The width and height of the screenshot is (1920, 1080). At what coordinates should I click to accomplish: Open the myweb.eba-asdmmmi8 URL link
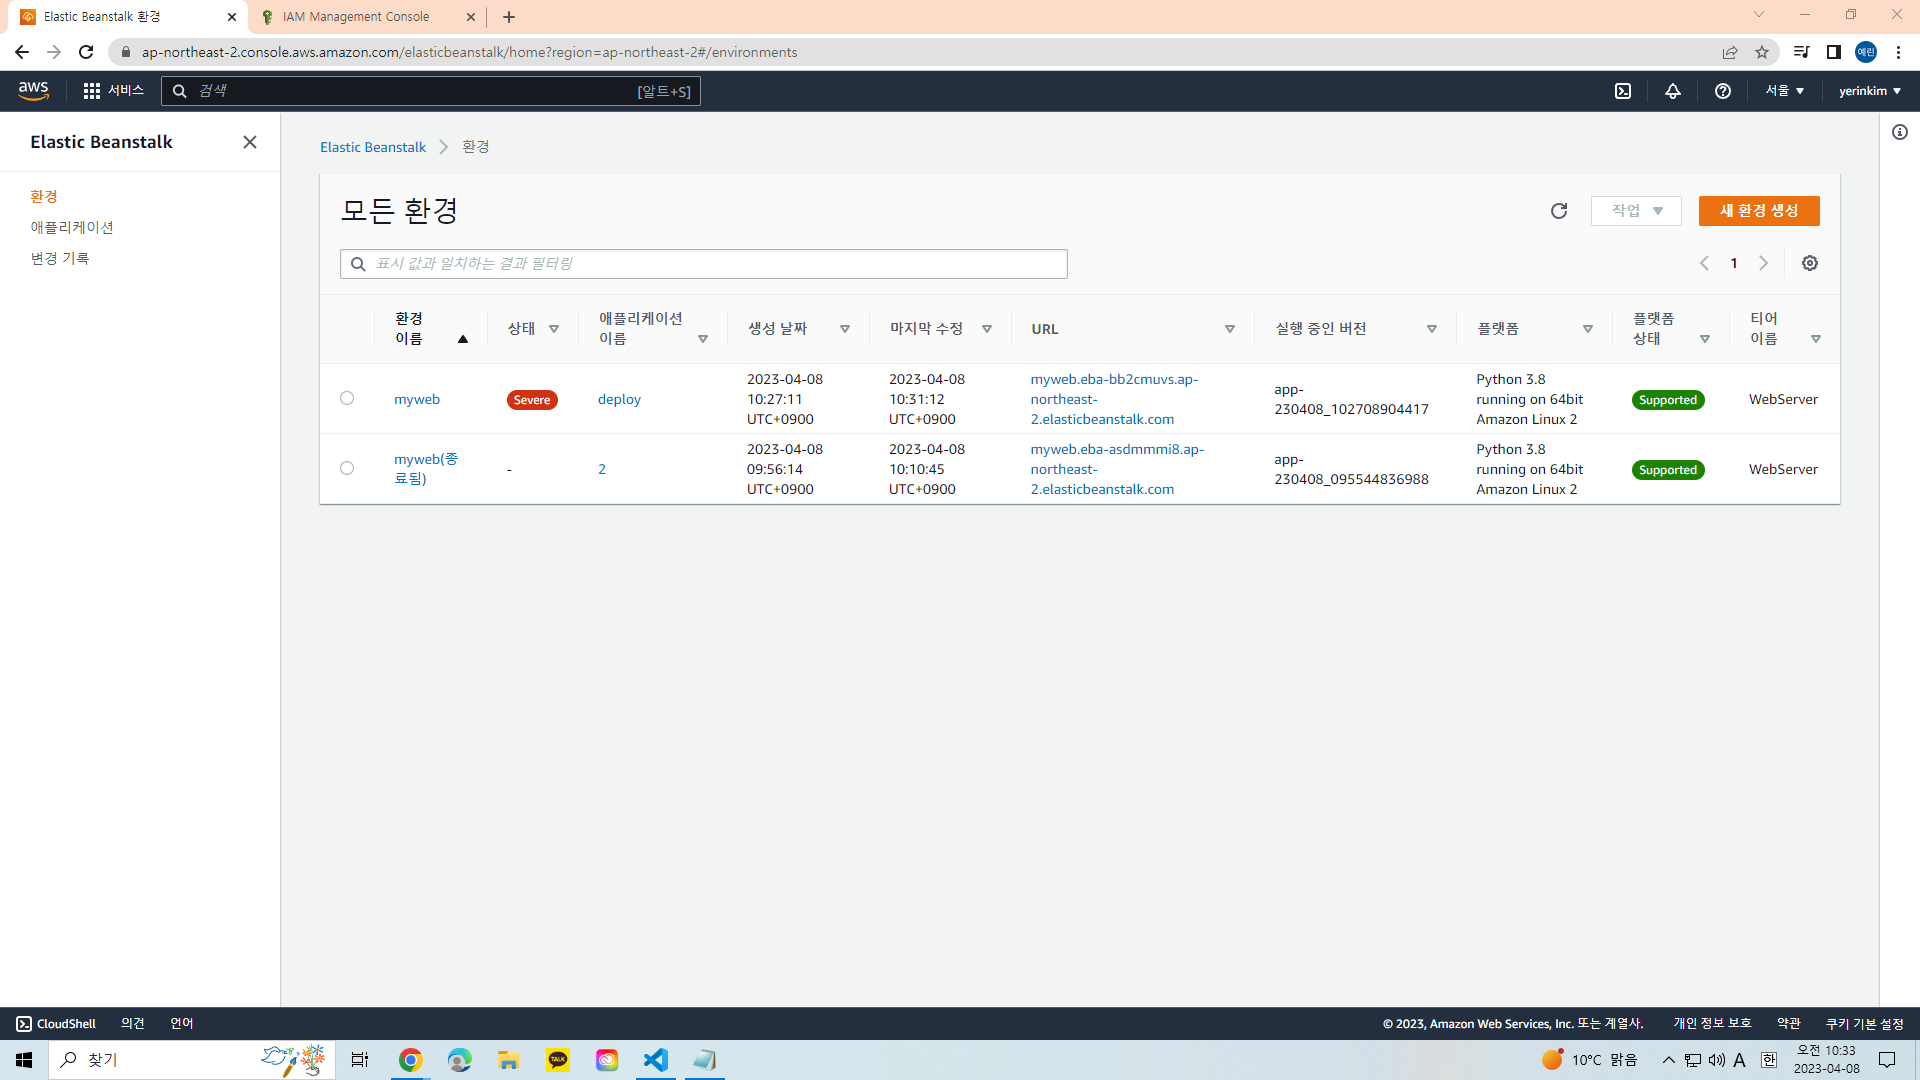click(x=1117, y=469)
